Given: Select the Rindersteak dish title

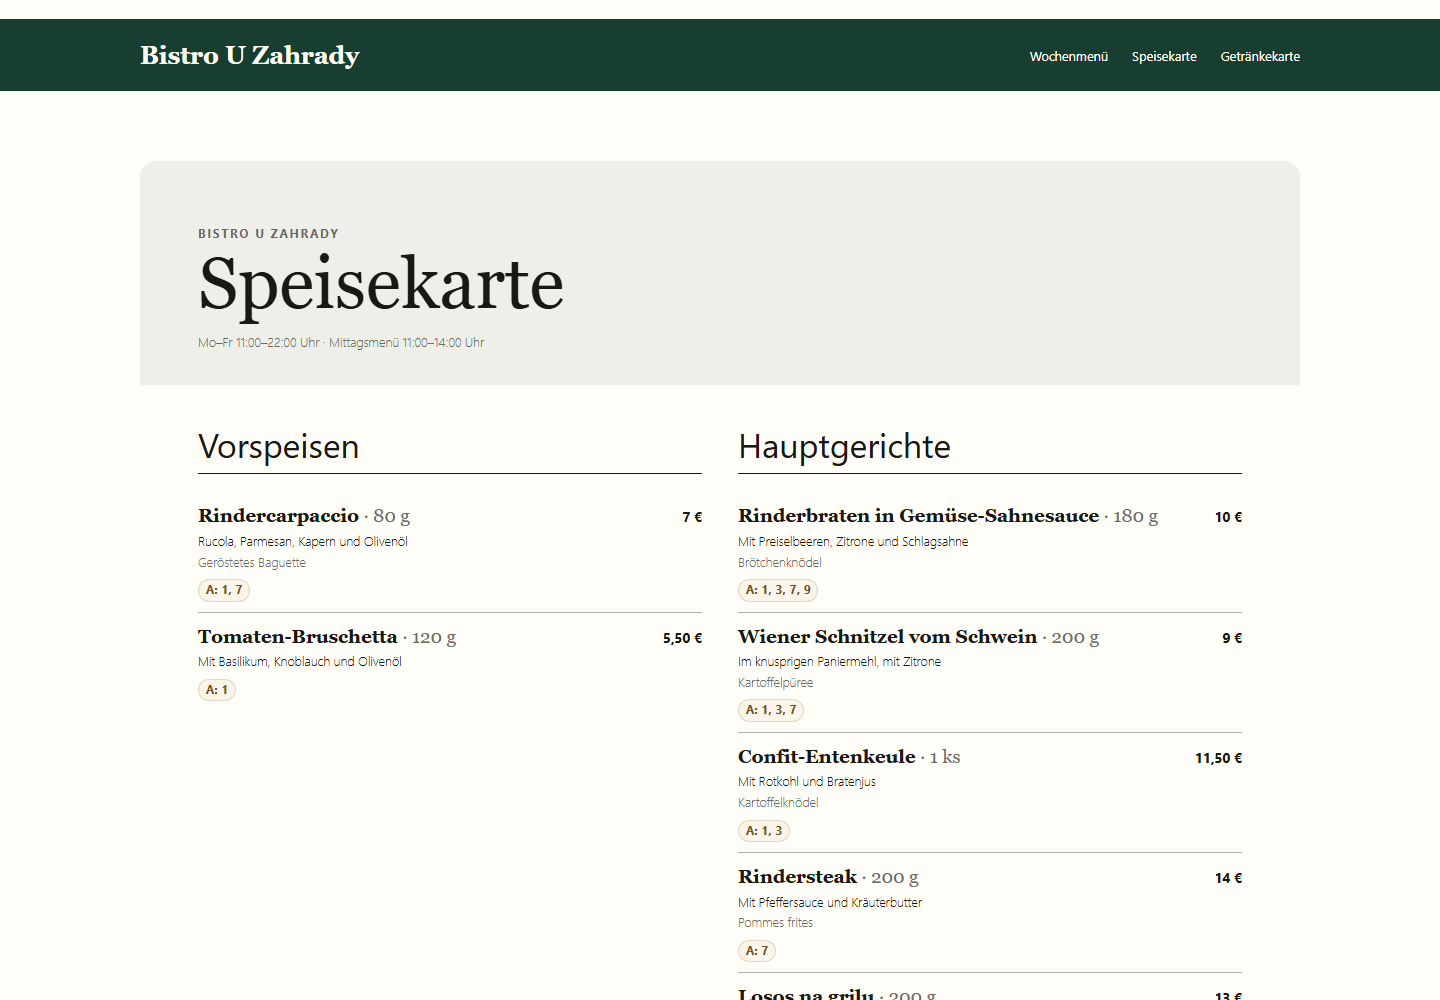Looking at the screenshot, I should tap(797, 877).
